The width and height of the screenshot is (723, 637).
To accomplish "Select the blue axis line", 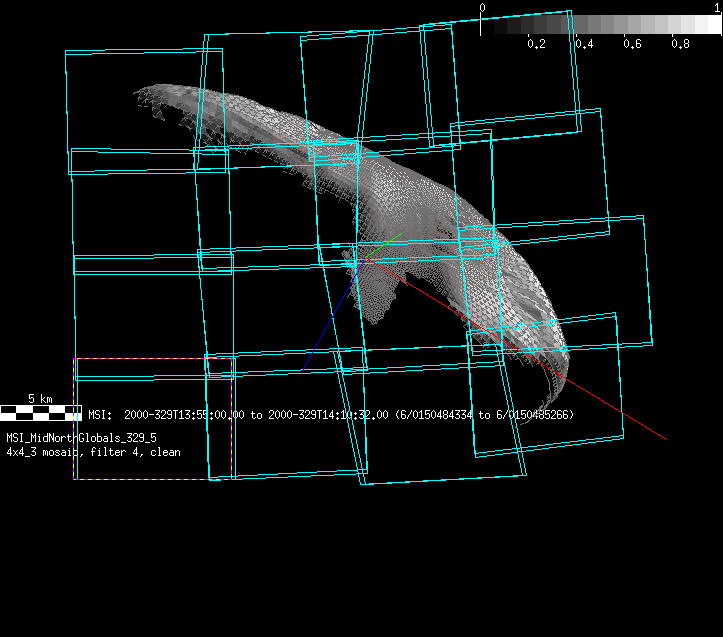I will coord(330,319).
